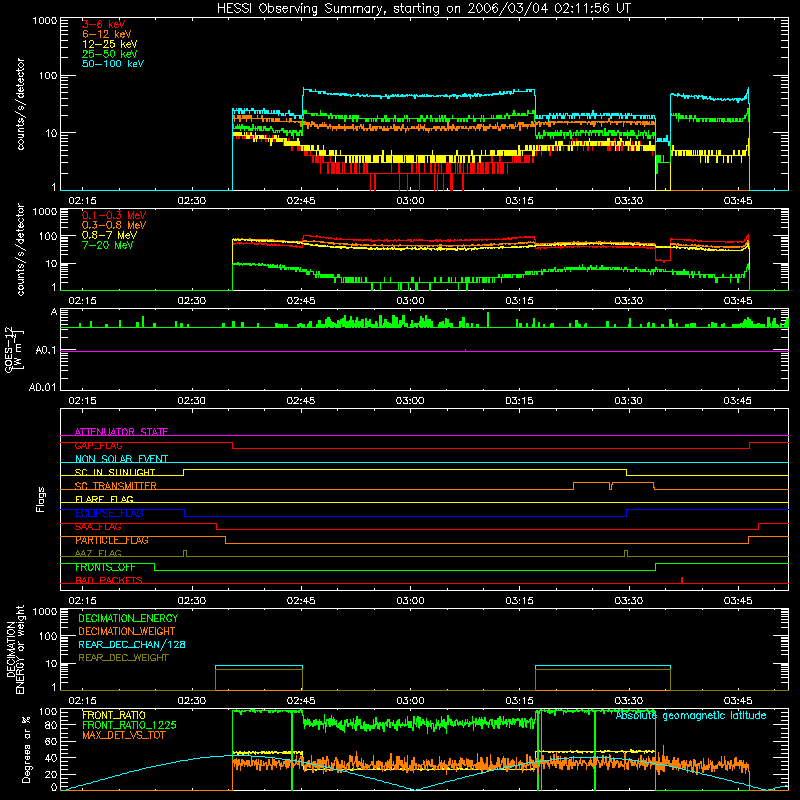
Task: Click the 03:30 tick below the decimation panel
Action: tap(629, 701)
